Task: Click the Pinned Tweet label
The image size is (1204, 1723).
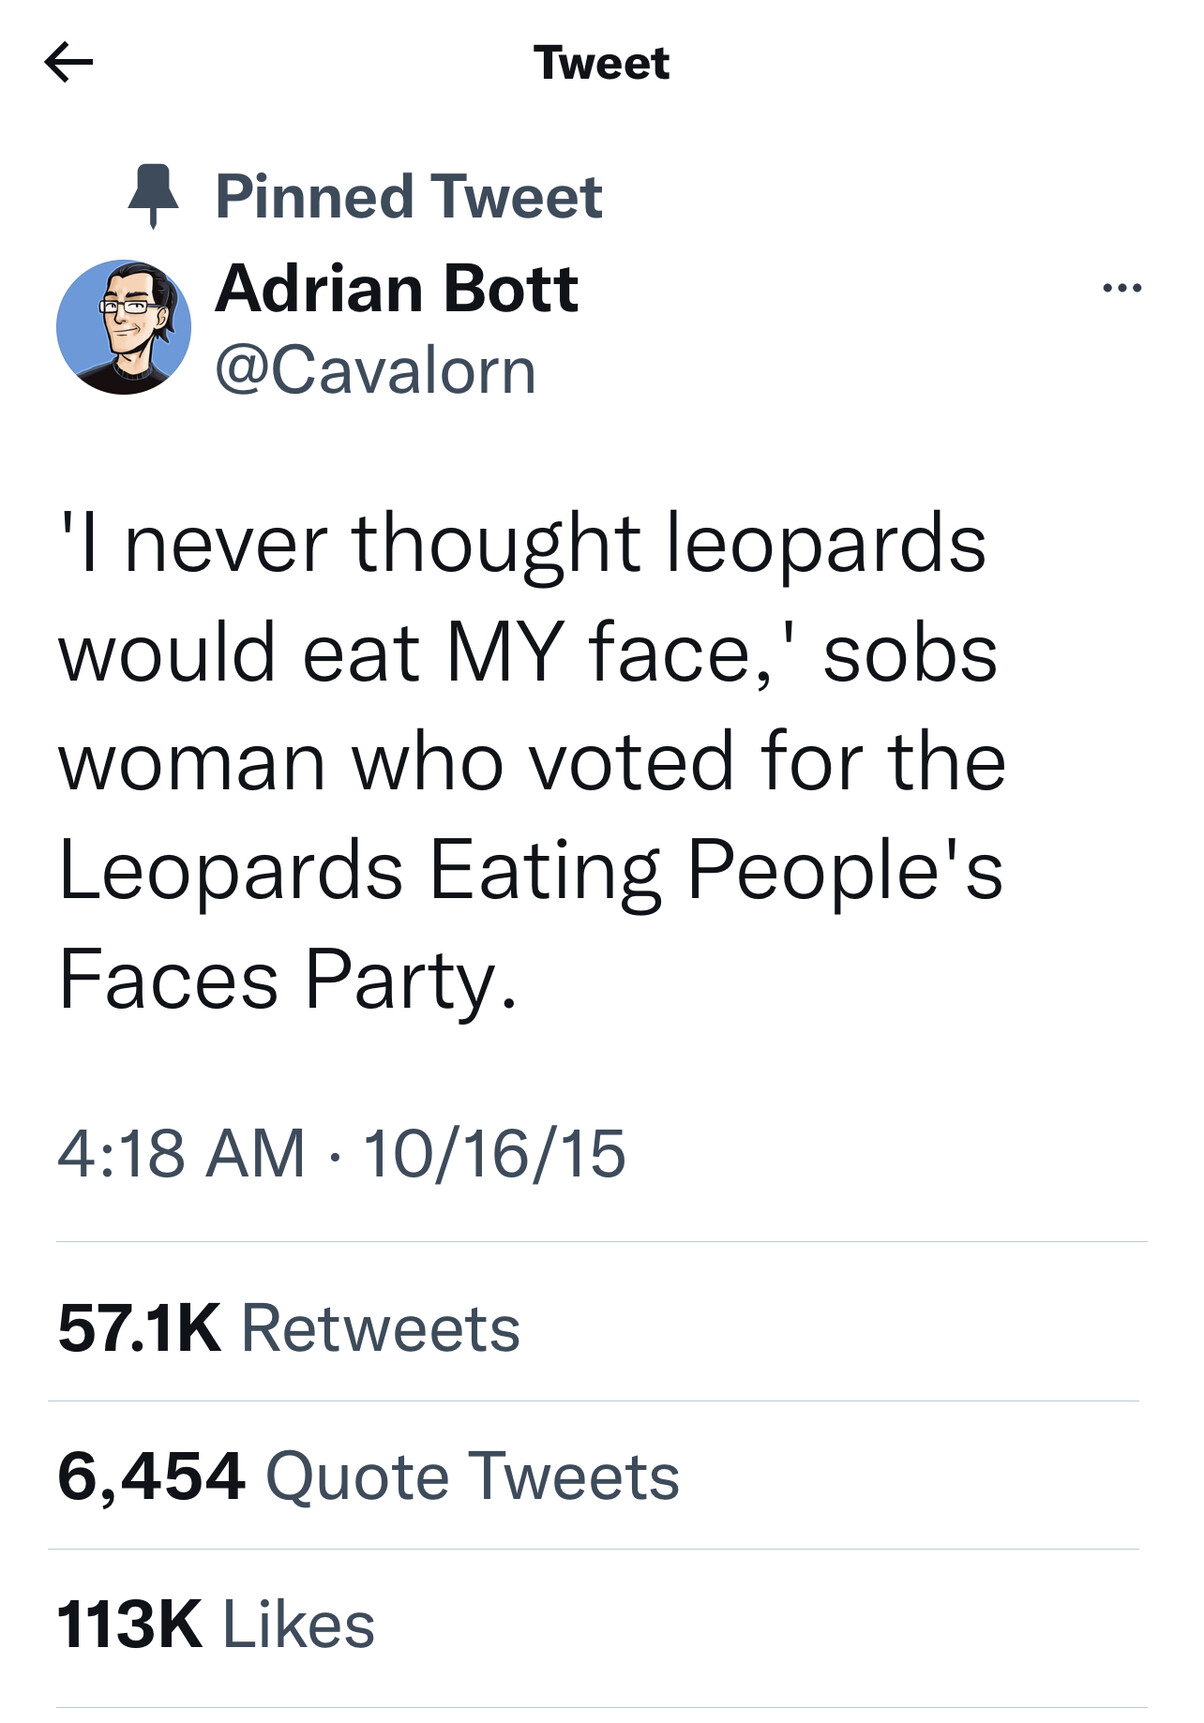Action: (x=408, y=196)
